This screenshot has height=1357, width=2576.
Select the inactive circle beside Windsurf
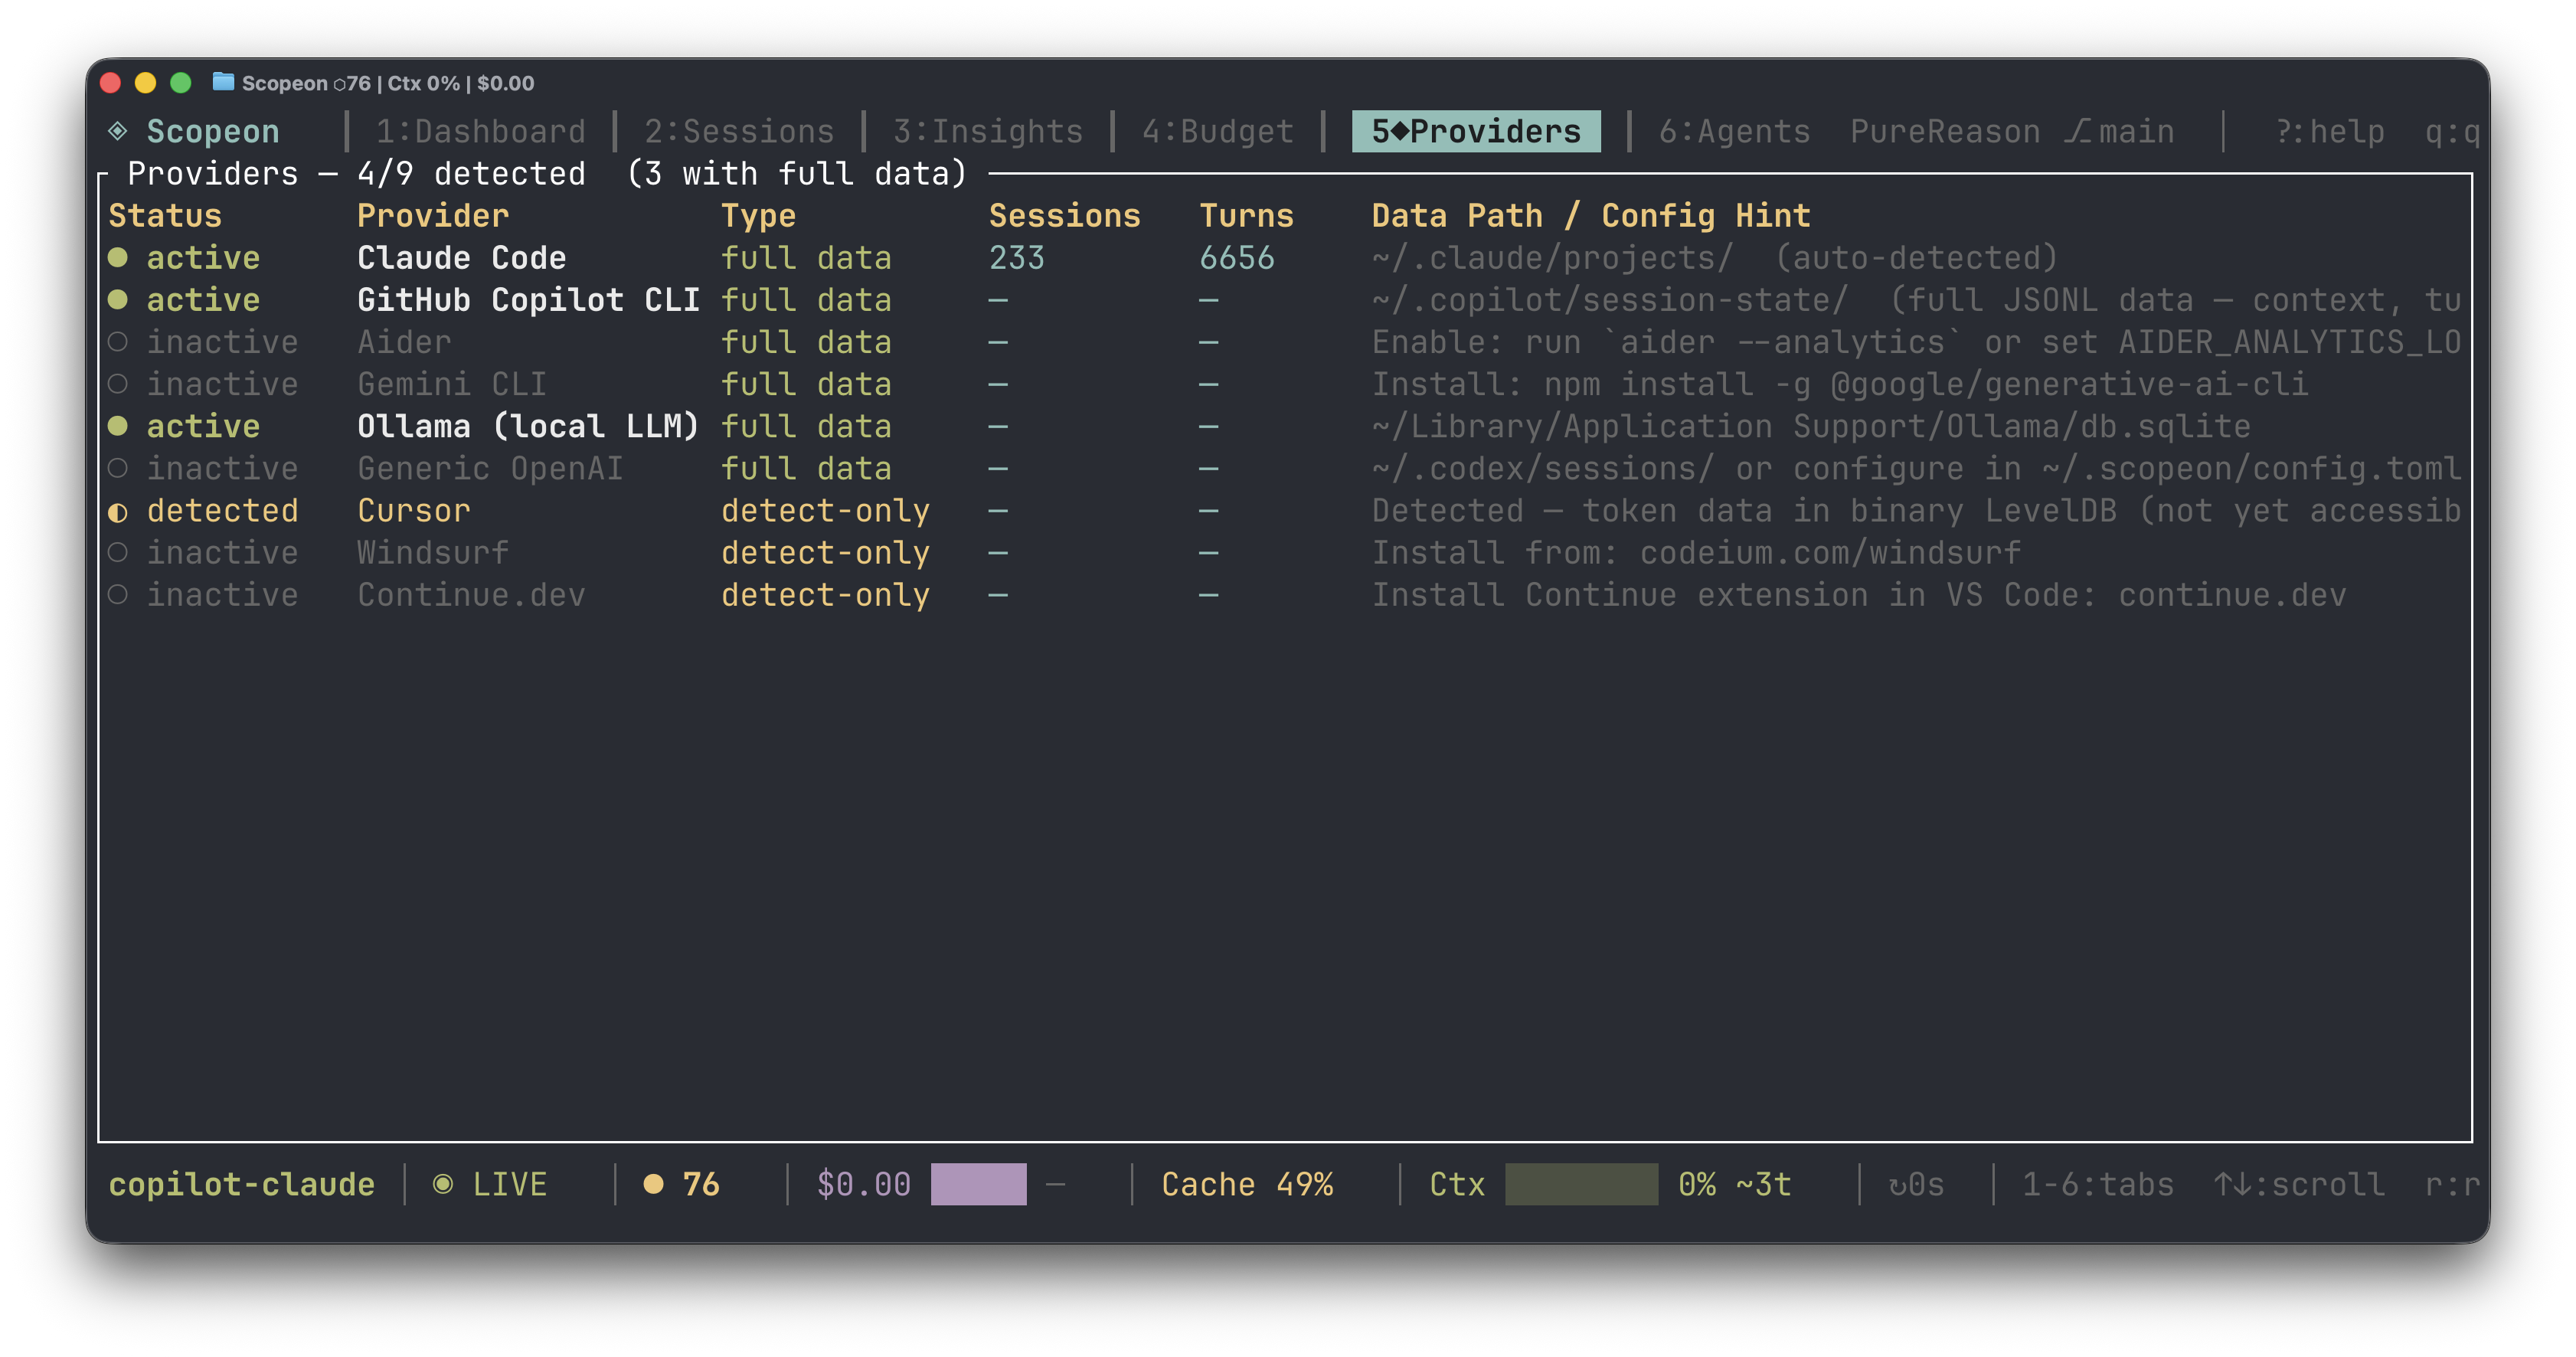[x=118, y=553]
